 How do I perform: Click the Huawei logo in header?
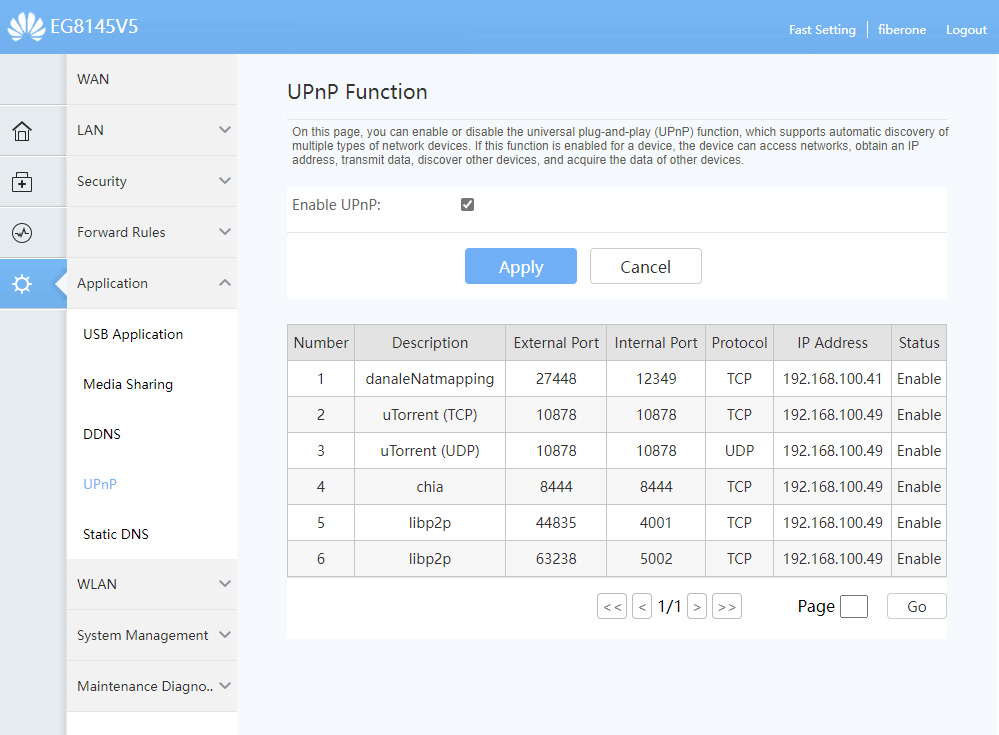pos(27,27)
